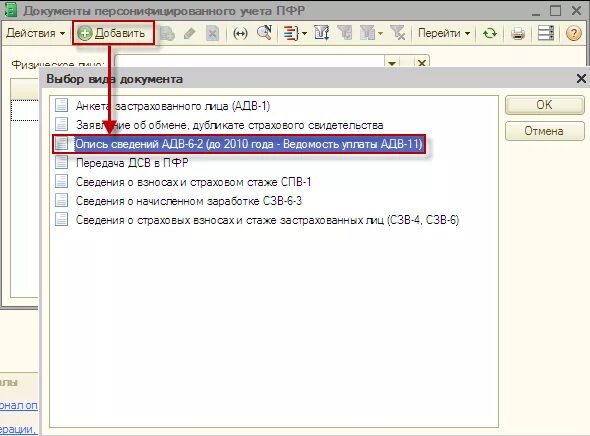Select Опись сведений АДВ-6-2 row
The image size is (590, 436).
pos(239,144)
